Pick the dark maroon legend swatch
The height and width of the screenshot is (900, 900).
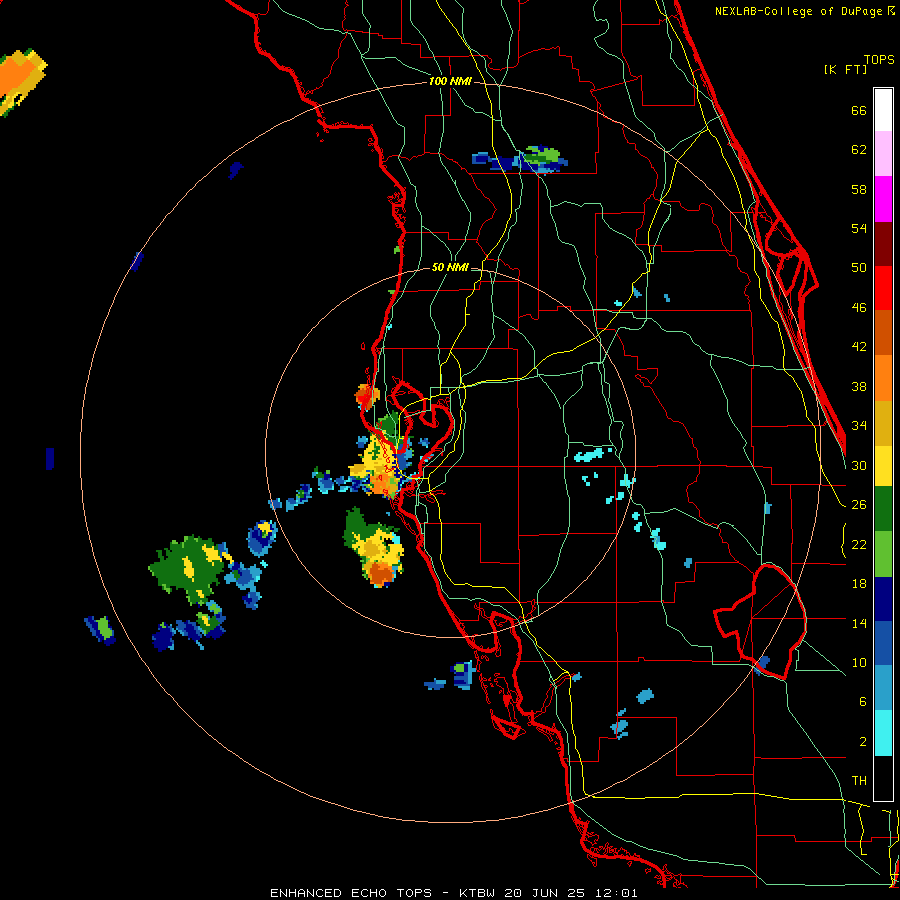click(883, 244)
